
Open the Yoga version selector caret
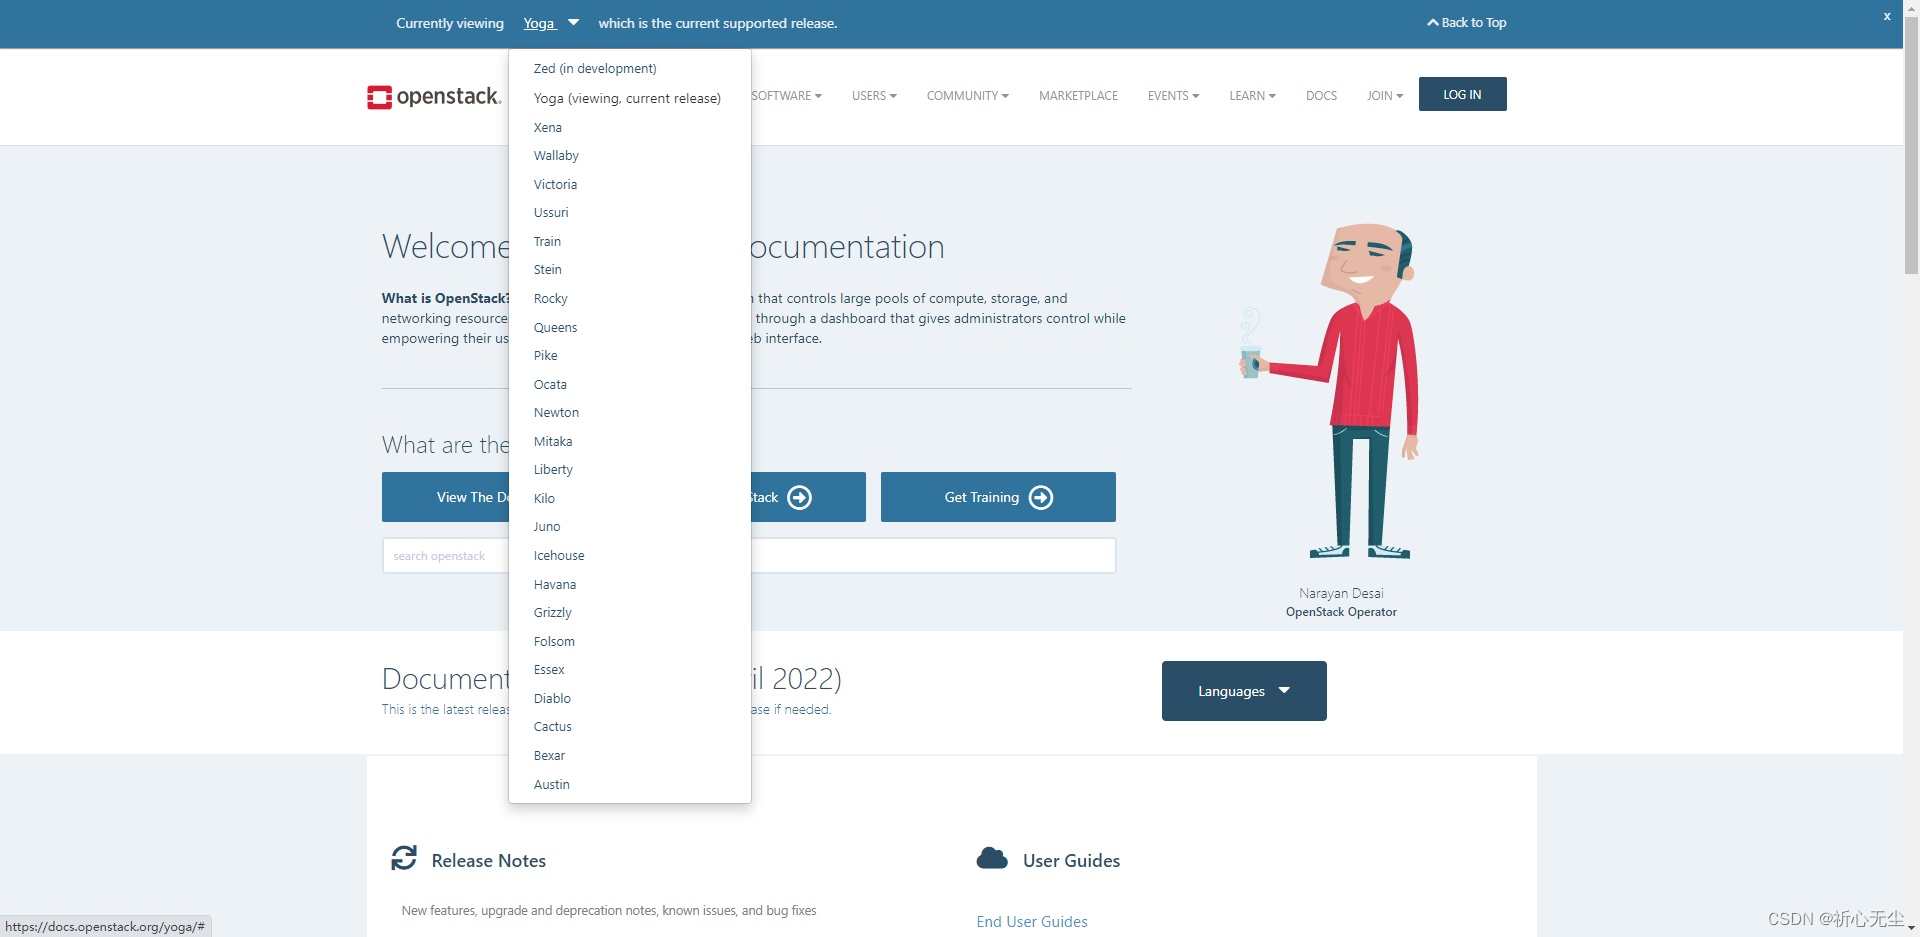573,22
